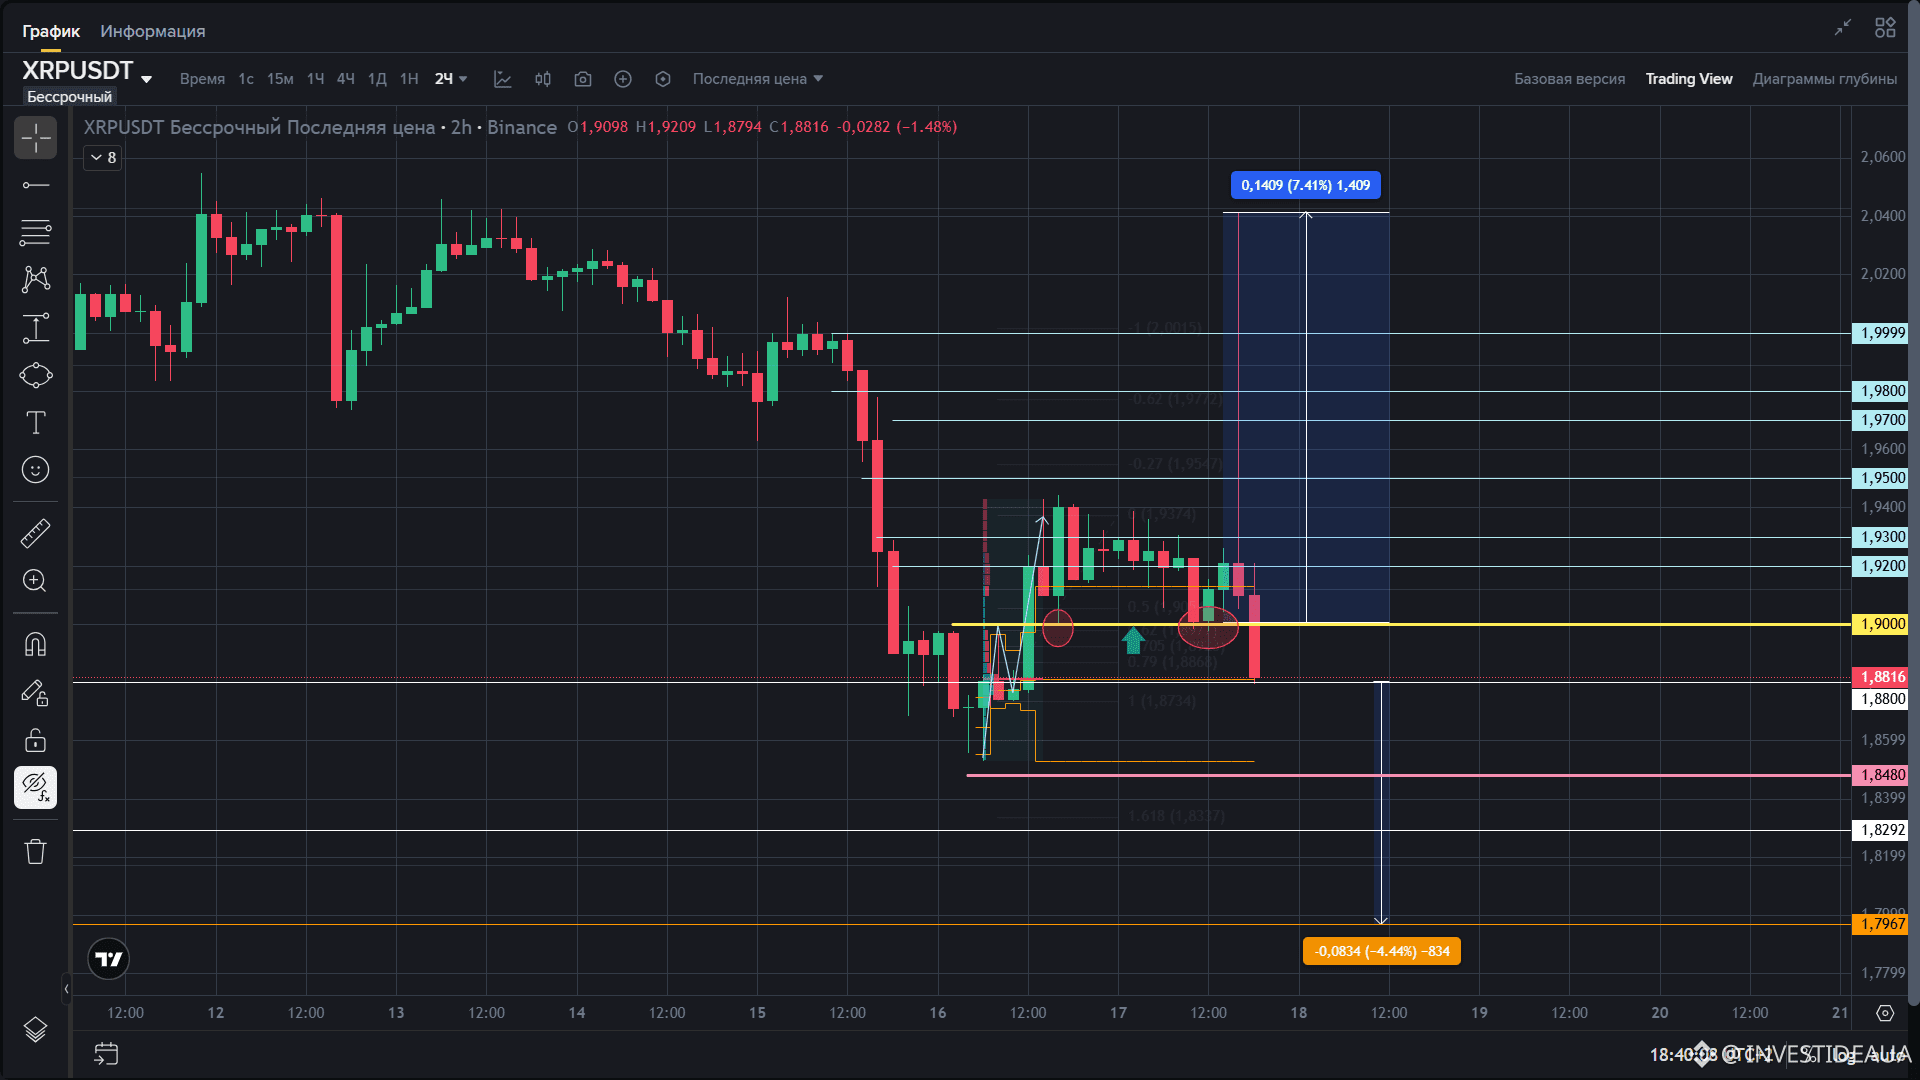
Task: Select the crosshair cursor tool
Action: click(x=35, y=138)
